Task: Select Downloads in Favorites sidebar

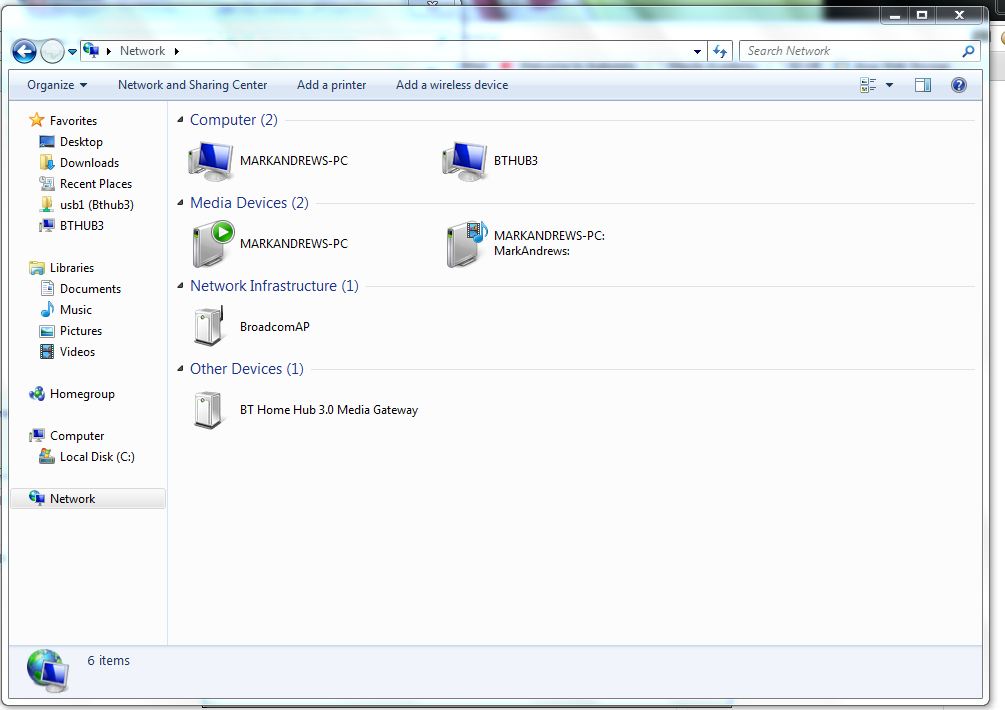Action: click(x=89, y=163)
